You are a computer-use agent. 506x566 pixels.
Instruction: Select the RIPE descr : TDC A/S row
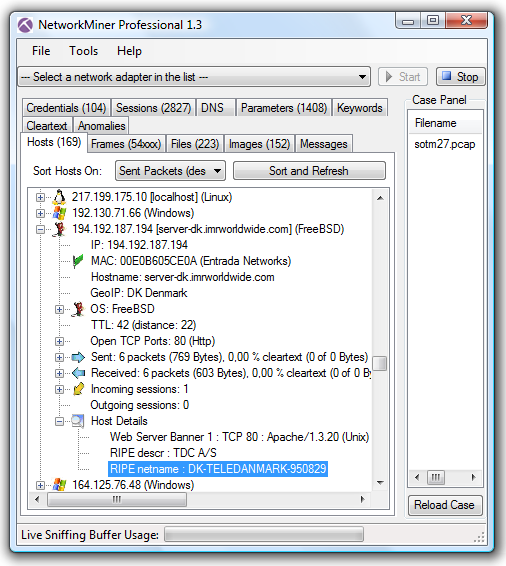pos(163,453)
